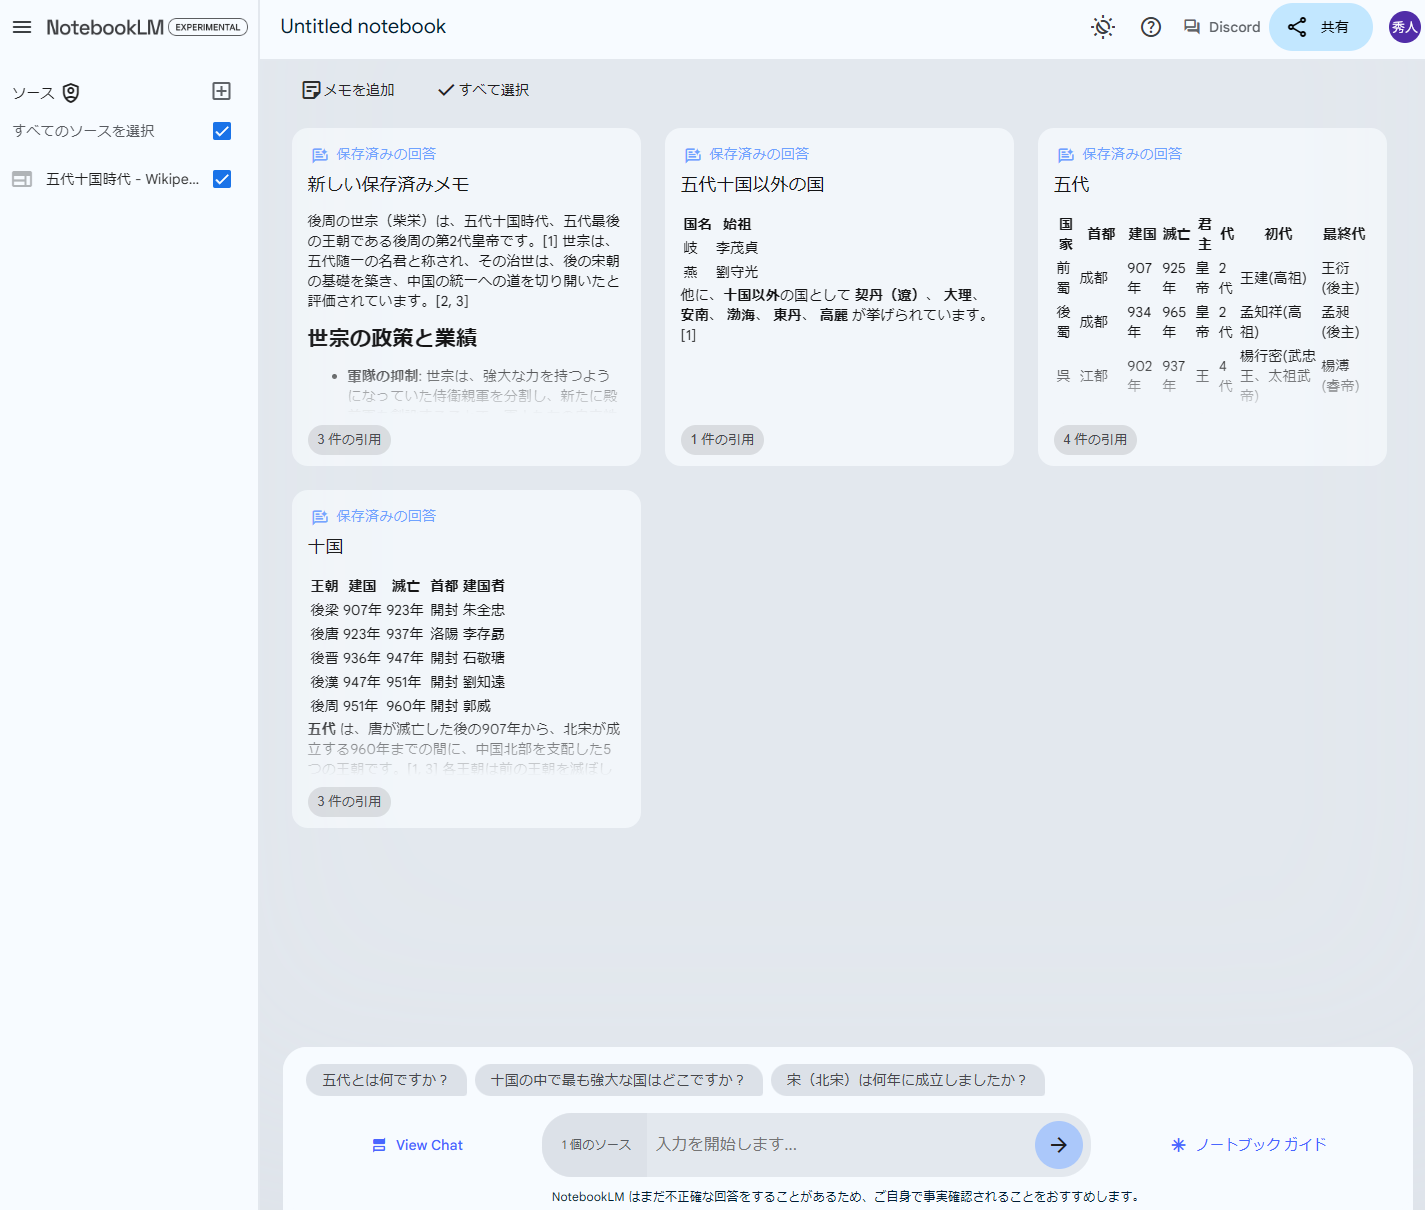Add a new source with the plus icon
Screen dimensions: 1425x1210
pos(221,91)
